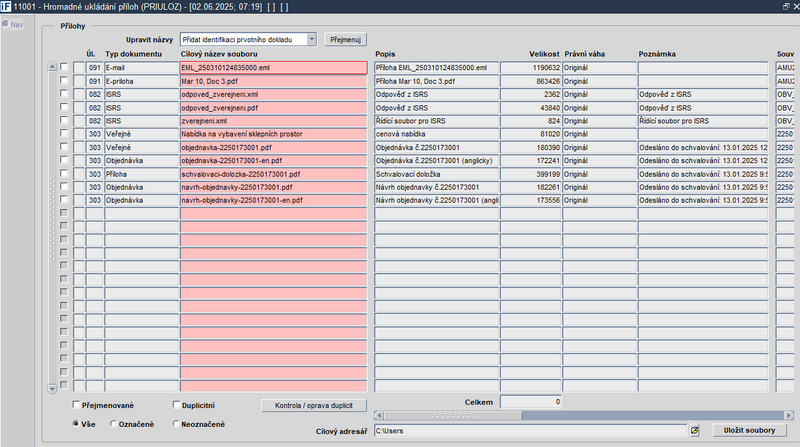Tick checkbox for schvalovaci-dolozka-2250173001.pdf row
Viewport: 800px width, 447px height.
coord(64,173)
